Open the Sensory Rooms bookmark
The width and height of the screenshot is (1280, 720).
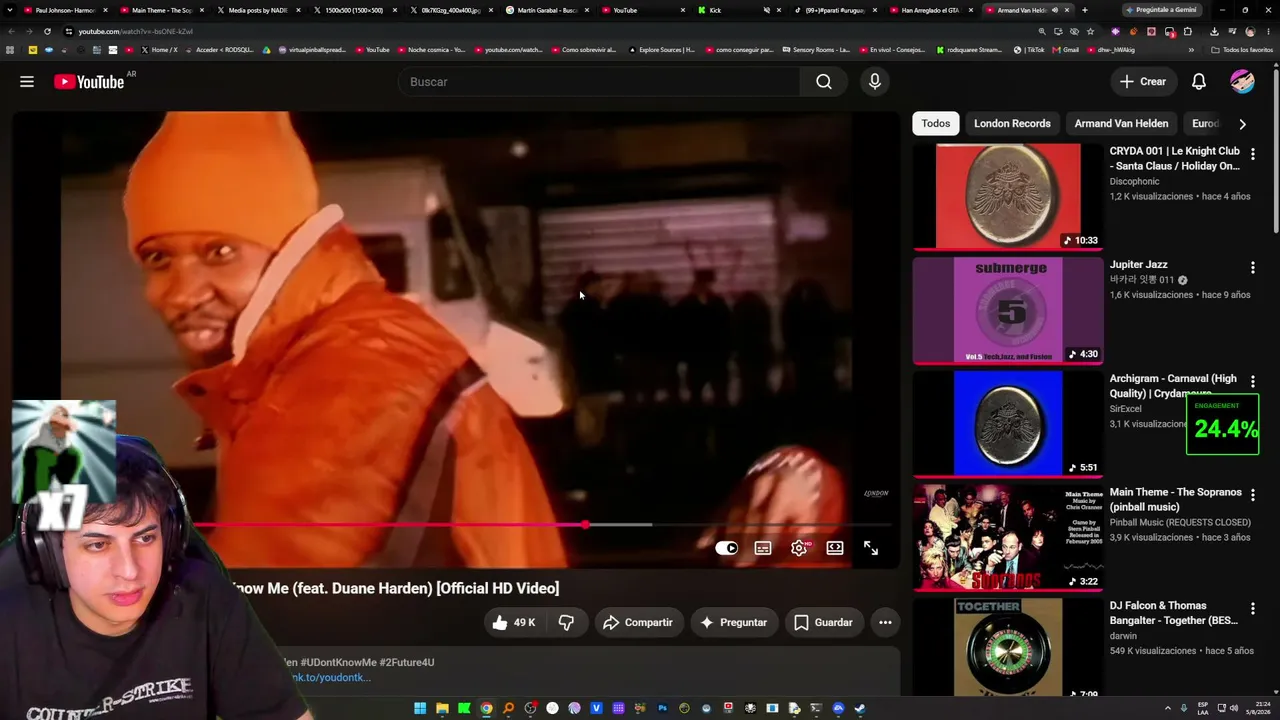pyautogui.click(x=816, y=49)
